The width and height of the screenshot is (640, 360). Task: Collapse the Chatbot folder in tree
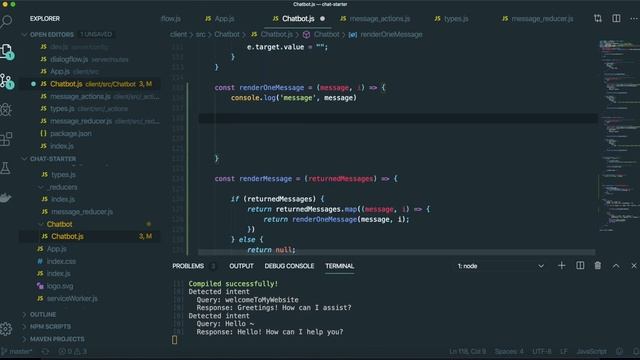(59, 224)
